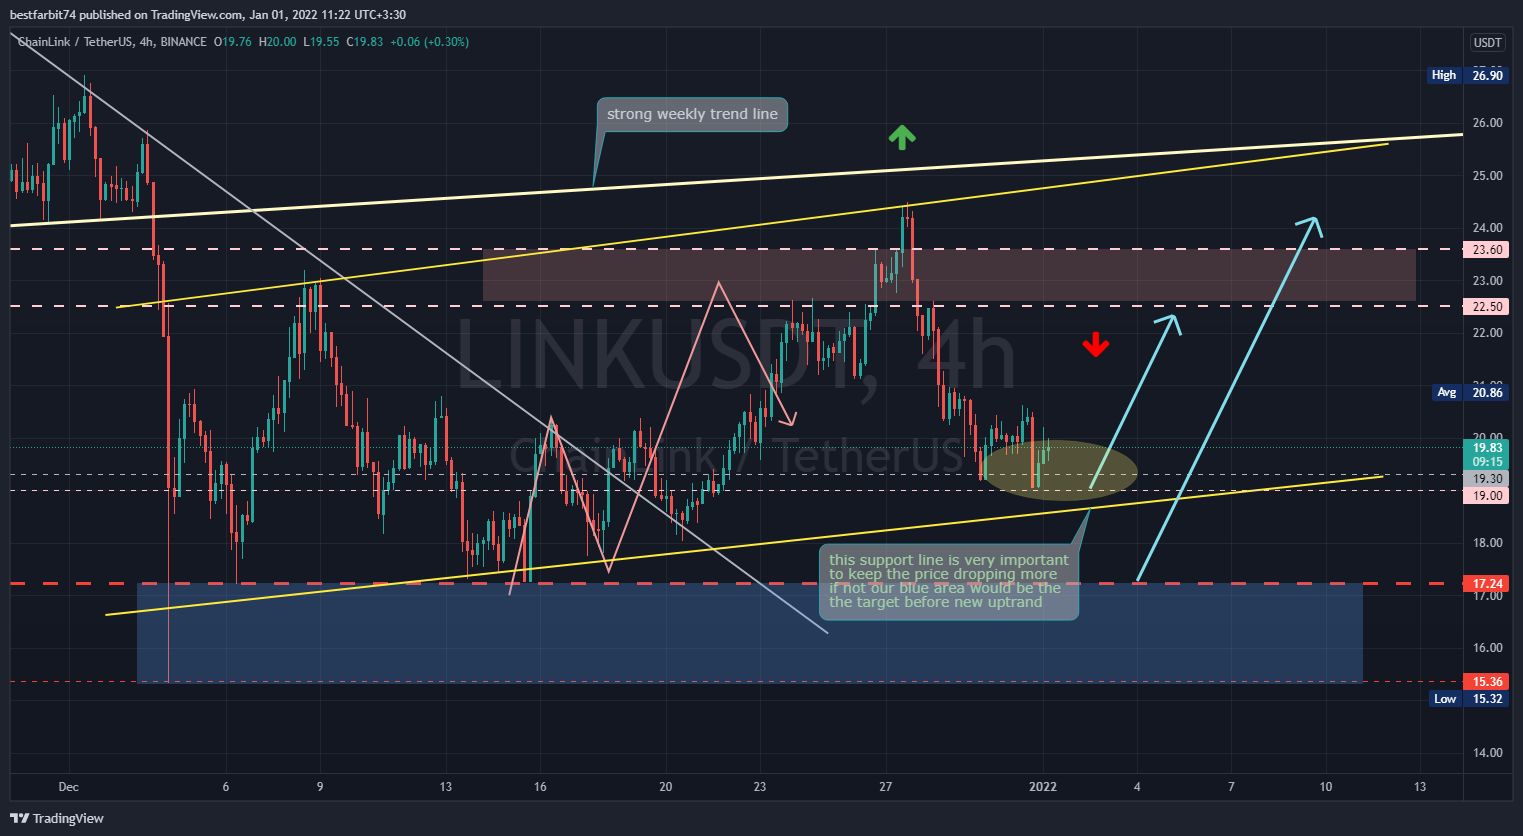Click the 2022 label on time axis
Viewport: 1523px width, 836px height.
coord(1043,787)
